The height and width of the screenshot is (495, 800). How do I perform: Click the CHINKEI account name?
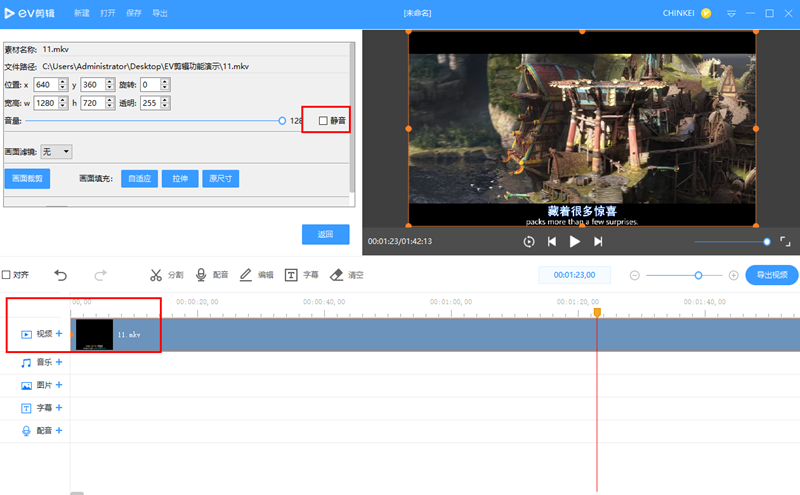point(678,13)
